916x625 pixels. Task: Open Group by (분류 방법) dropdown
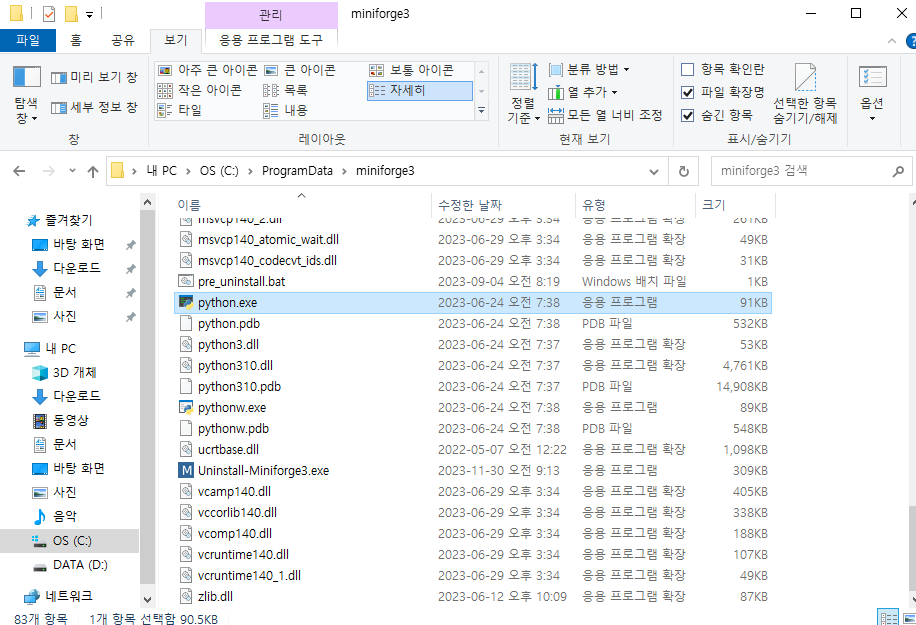click(589, 70)
